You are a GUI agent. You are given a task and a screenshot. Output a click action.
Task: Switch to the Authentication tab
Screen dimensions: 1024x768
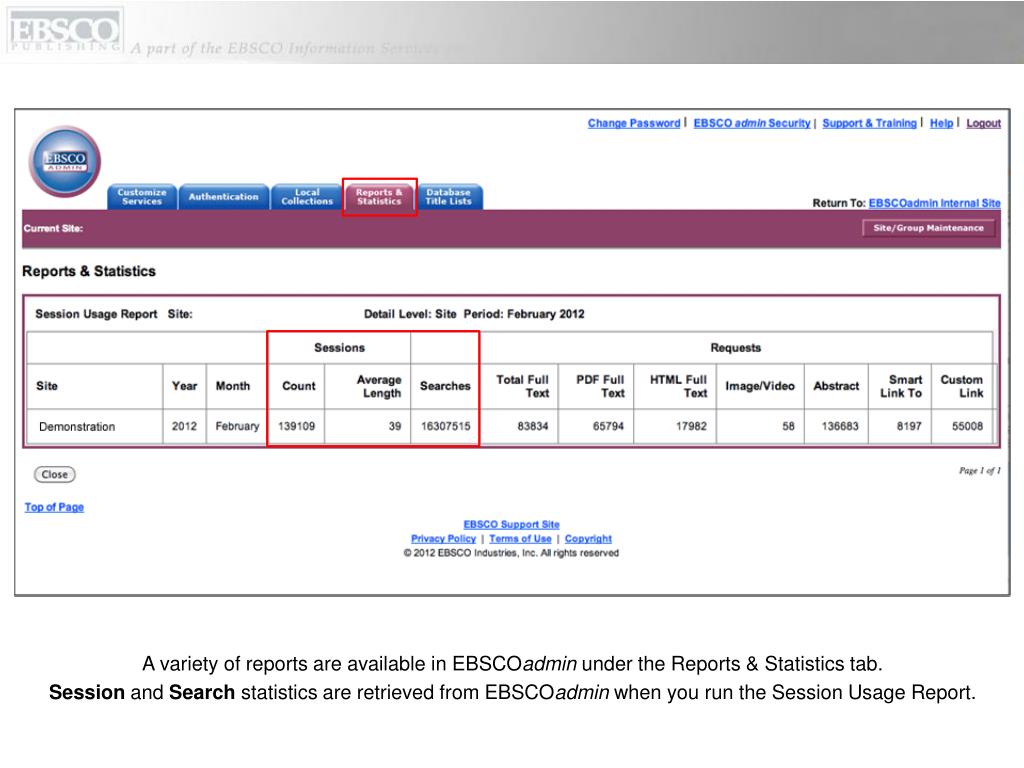pos(223,197)
